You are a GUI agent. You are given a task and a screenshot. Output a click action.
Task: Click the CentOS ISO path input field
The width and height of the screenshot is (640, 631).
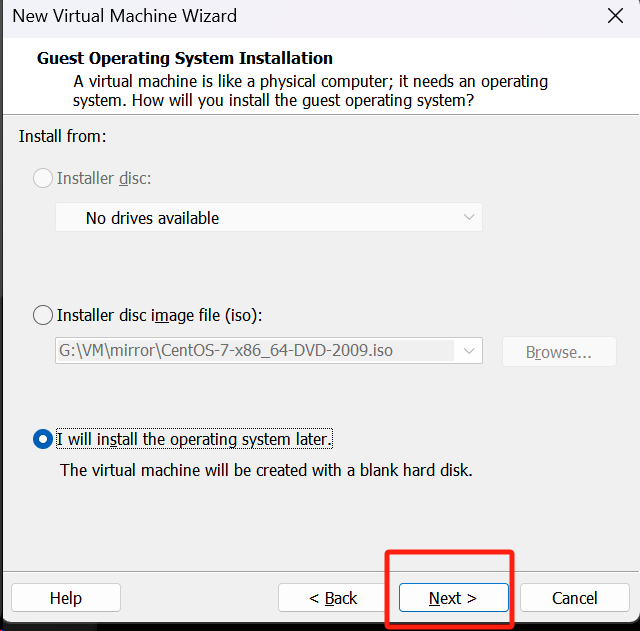[255, 351]
